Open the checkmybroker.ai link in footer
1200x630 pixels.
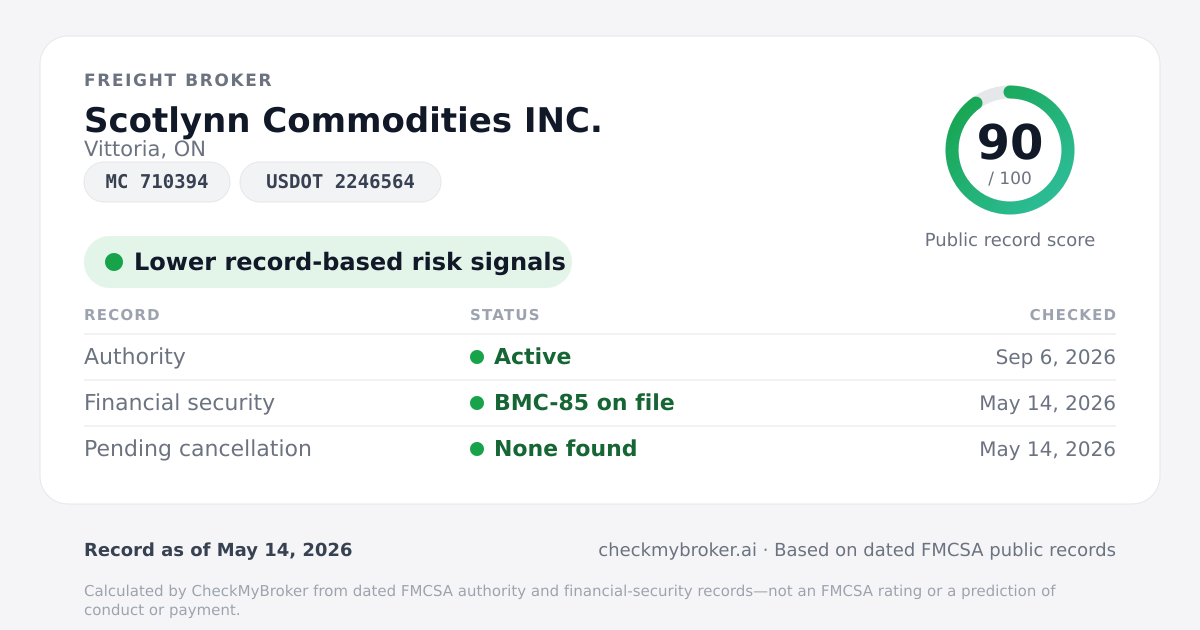tap(677, 550)
